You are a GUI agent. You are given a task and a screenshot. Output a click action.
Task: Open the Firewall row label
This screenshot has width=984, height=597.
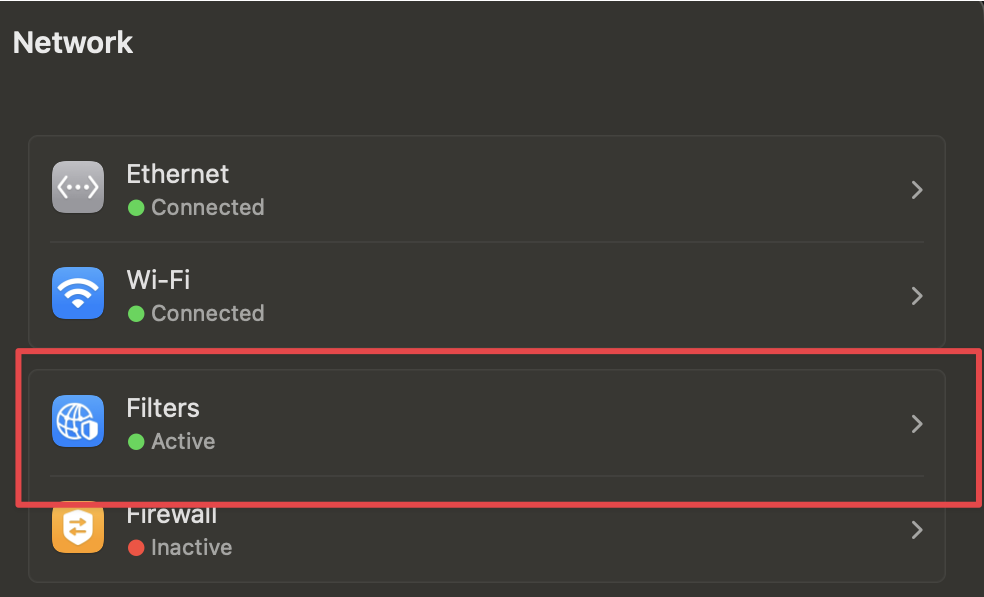(x=172, y=514)
